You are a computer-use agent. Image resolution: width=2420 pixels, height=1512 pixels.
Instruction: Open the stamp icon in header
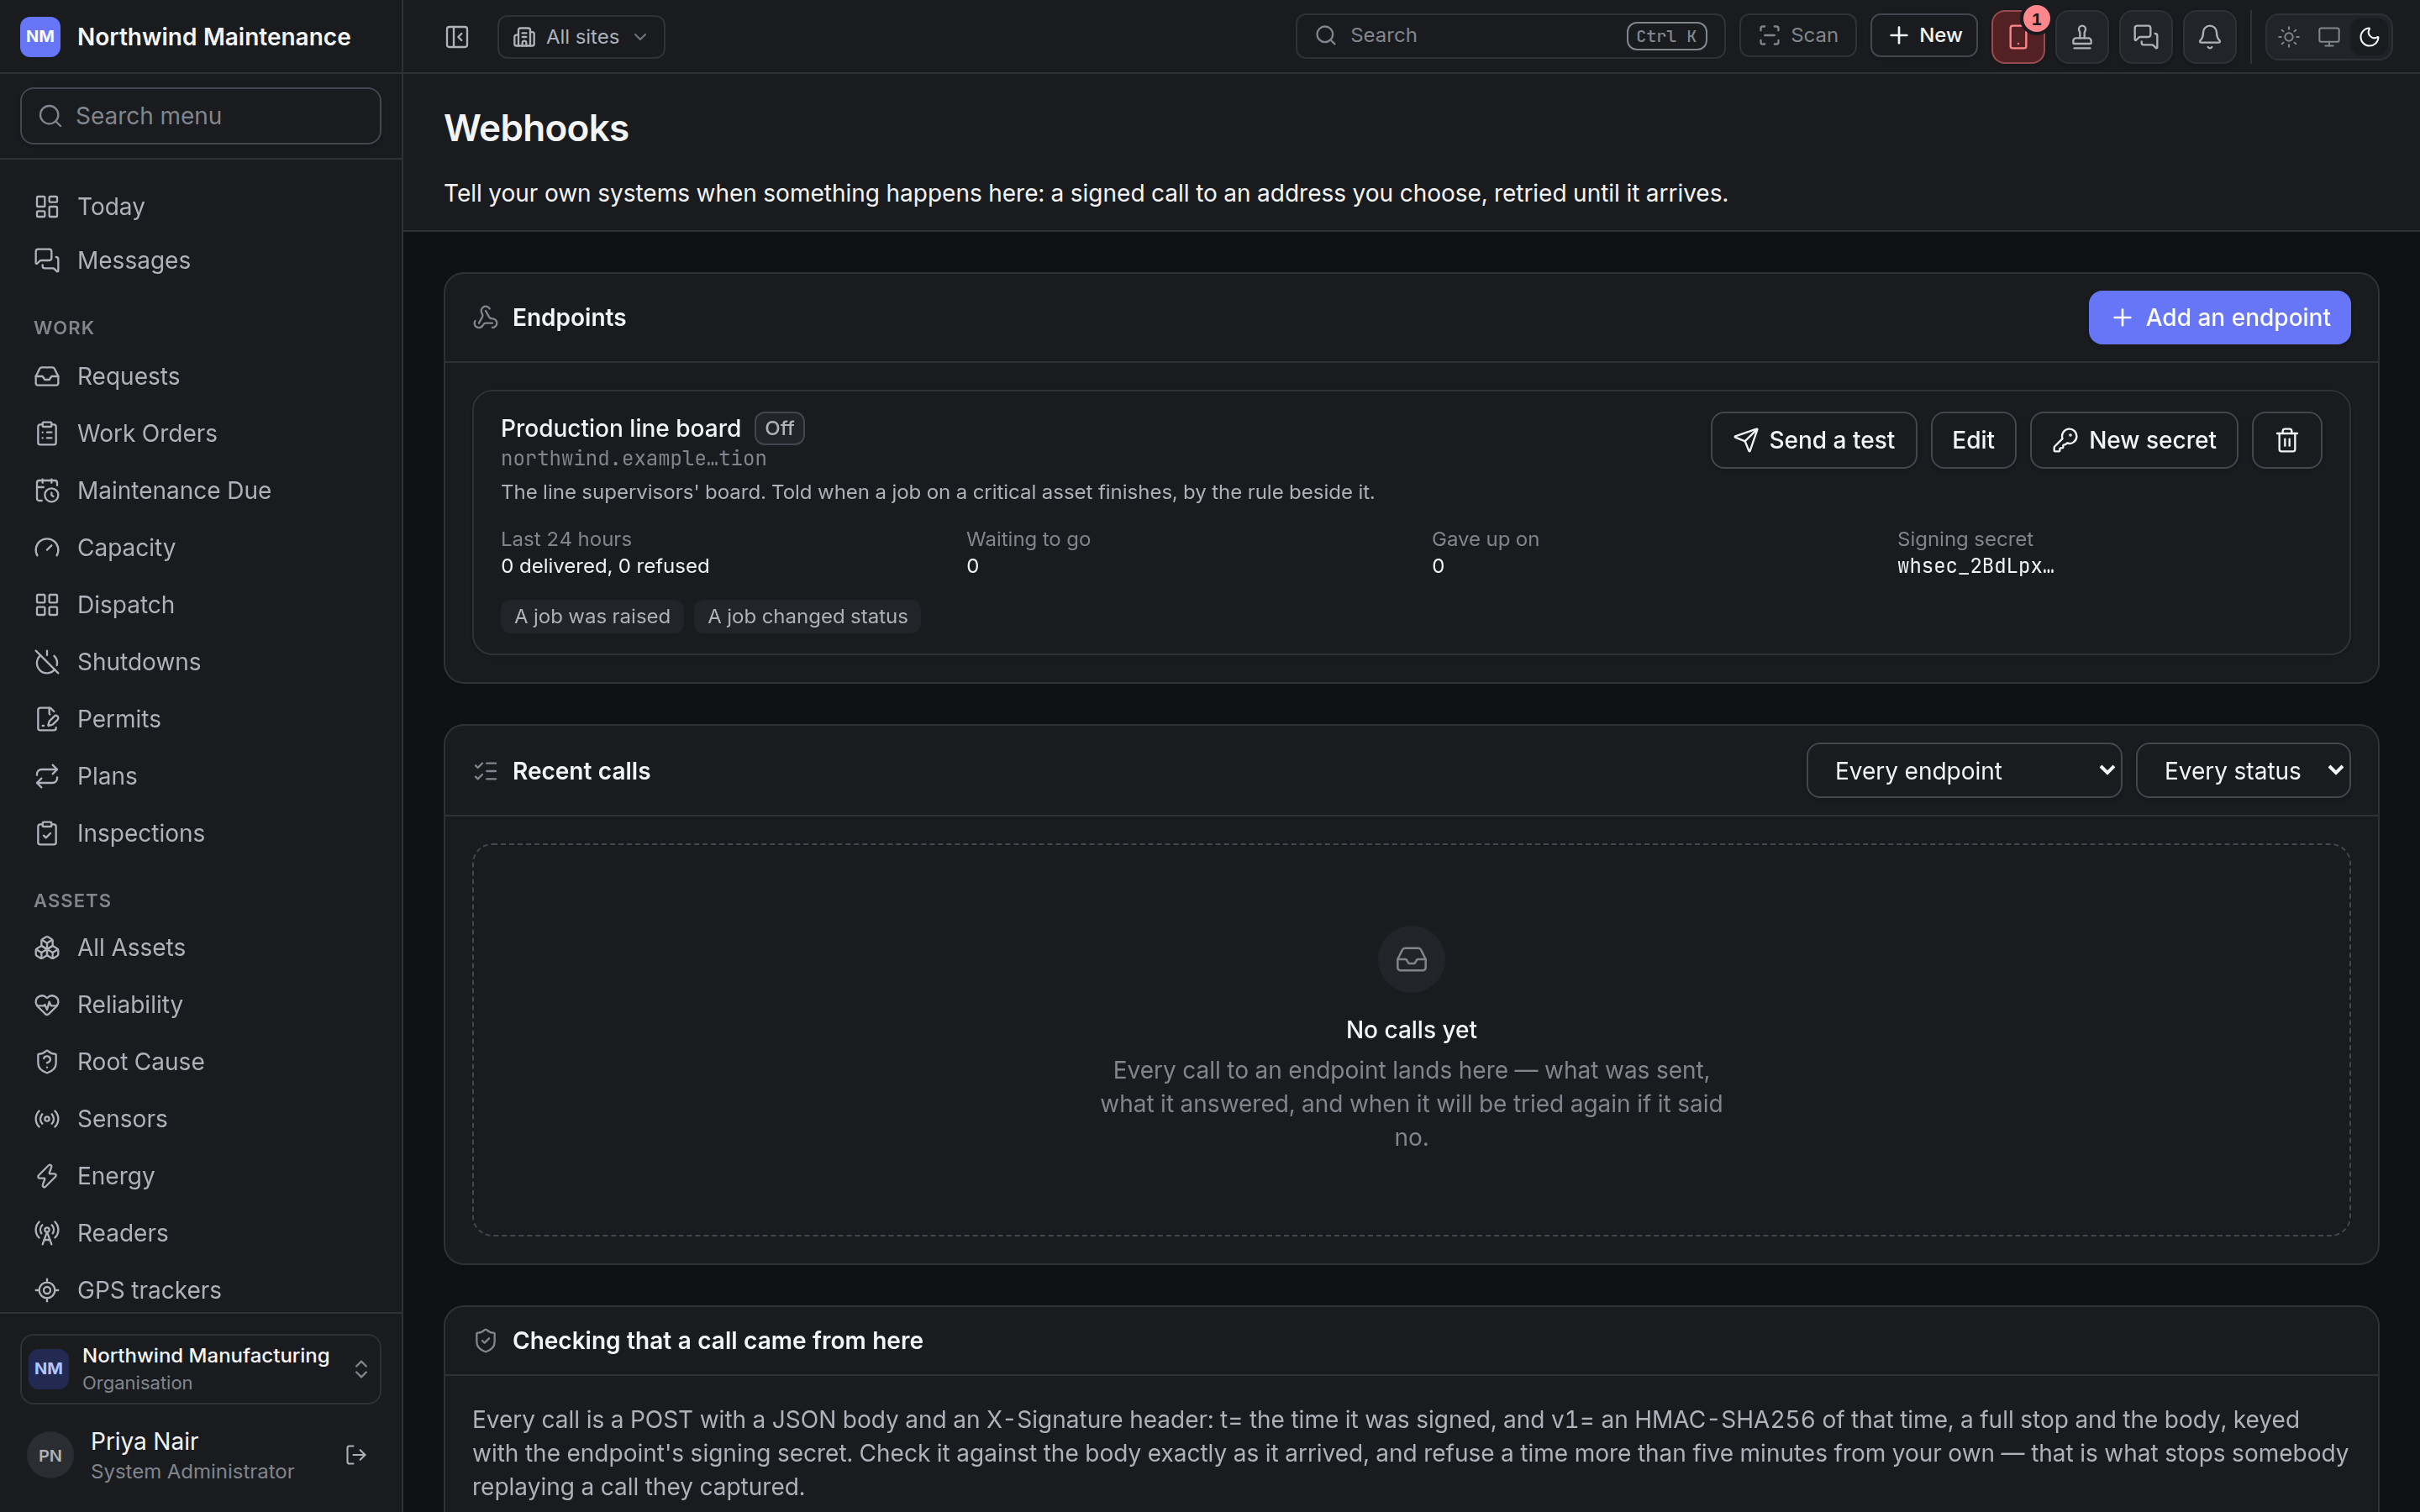2082,37
